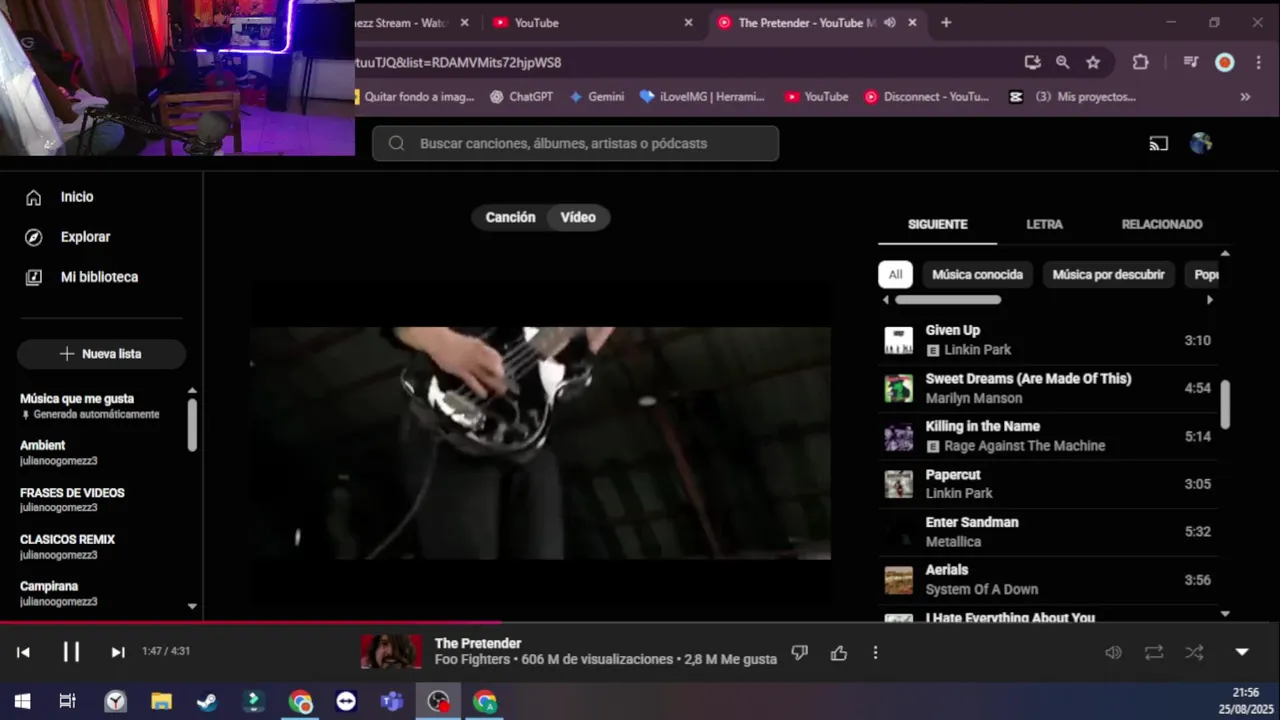Open the browser extensions menu
This screenshot has width=1280, height=720.
point(1140,62)
